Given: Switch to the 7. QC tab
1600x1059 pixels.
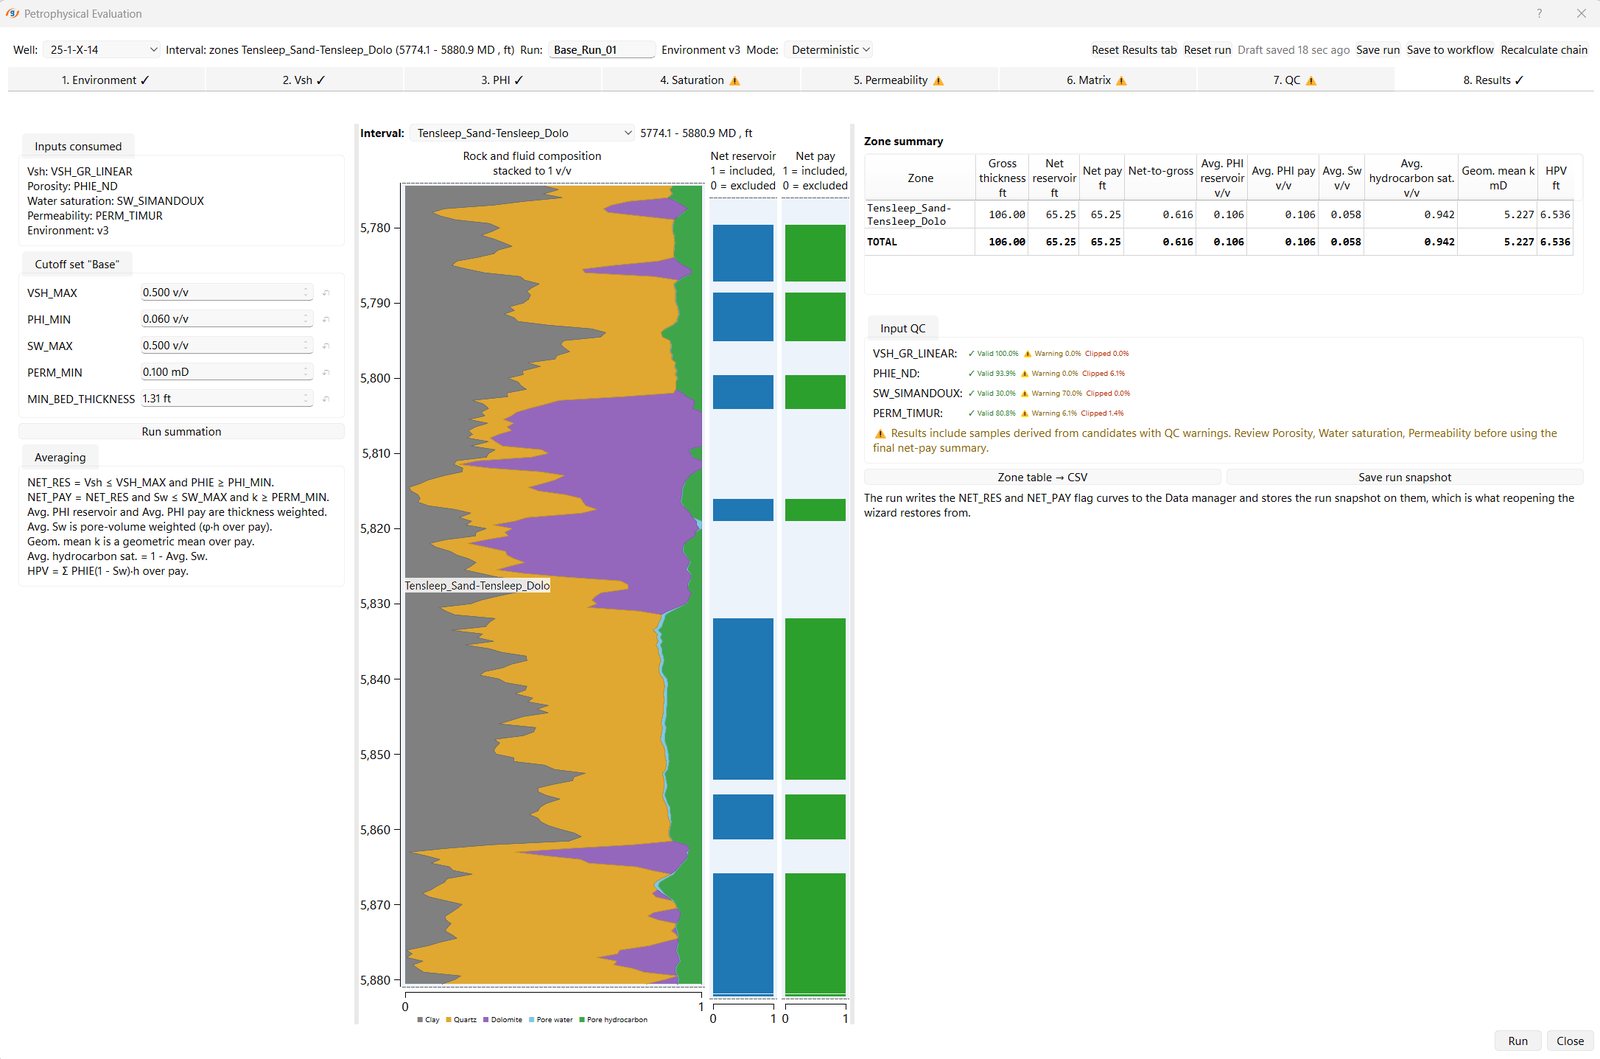Looking at the screenshot, I should tap(1295, 80).
